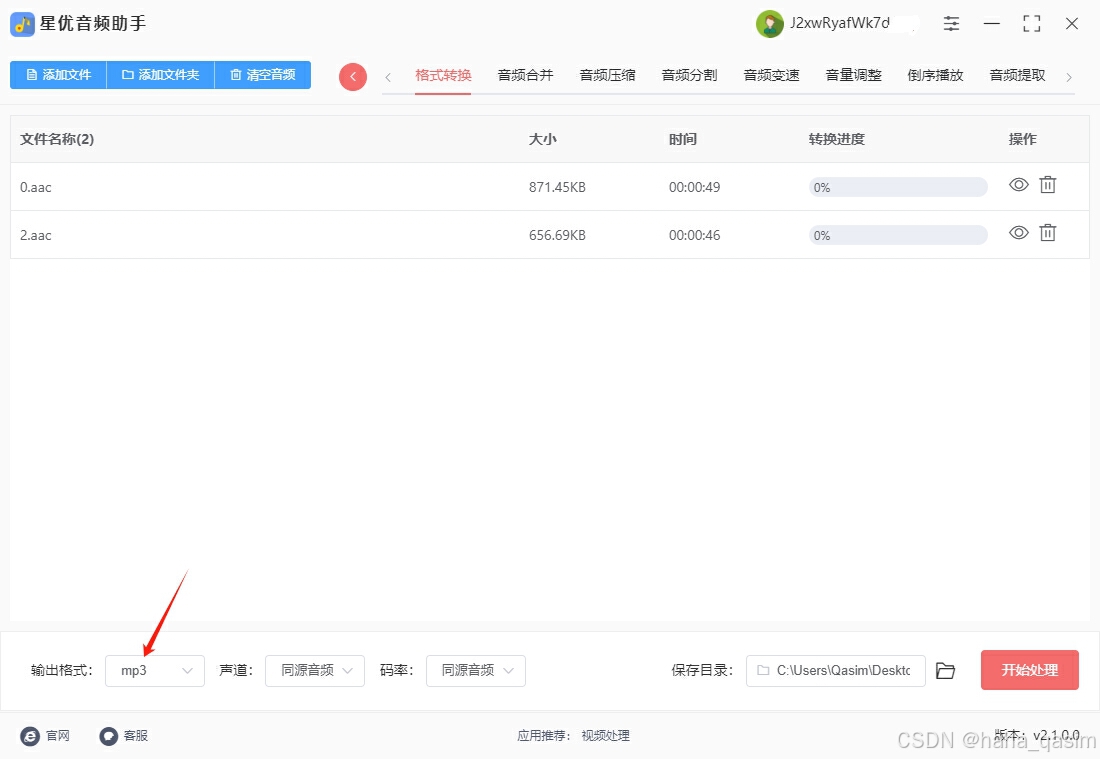Click the 客服 link text
The width and height of the screenshot is (1100, 760).
136,736
